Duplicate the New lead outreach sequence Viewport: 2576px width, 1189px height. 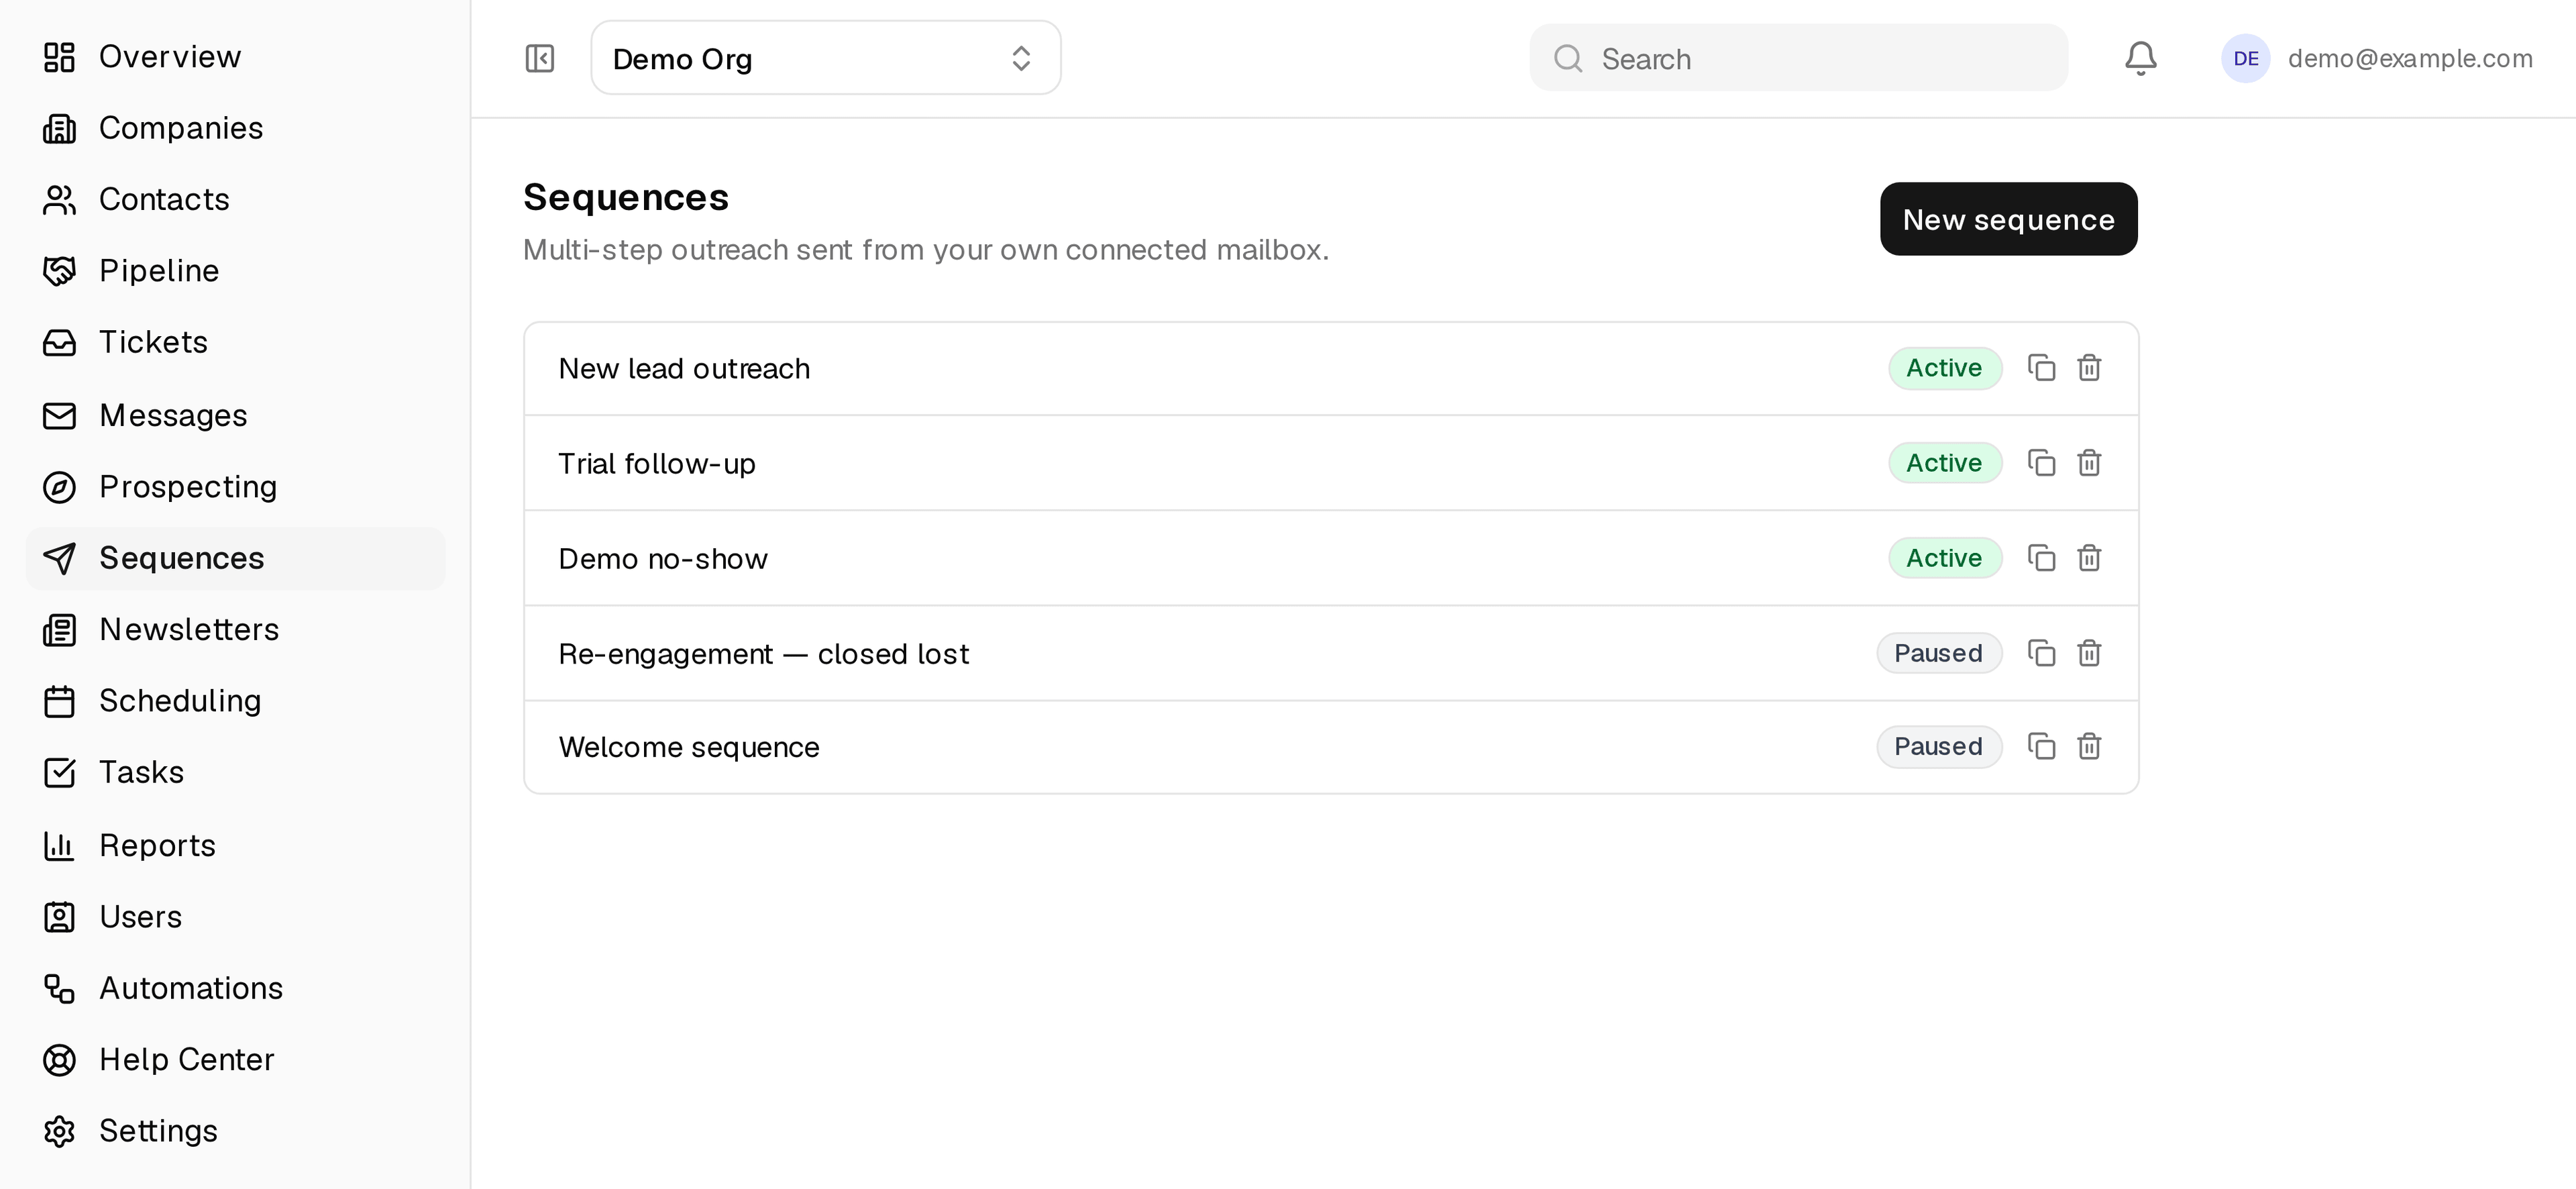click(2041, 368)
